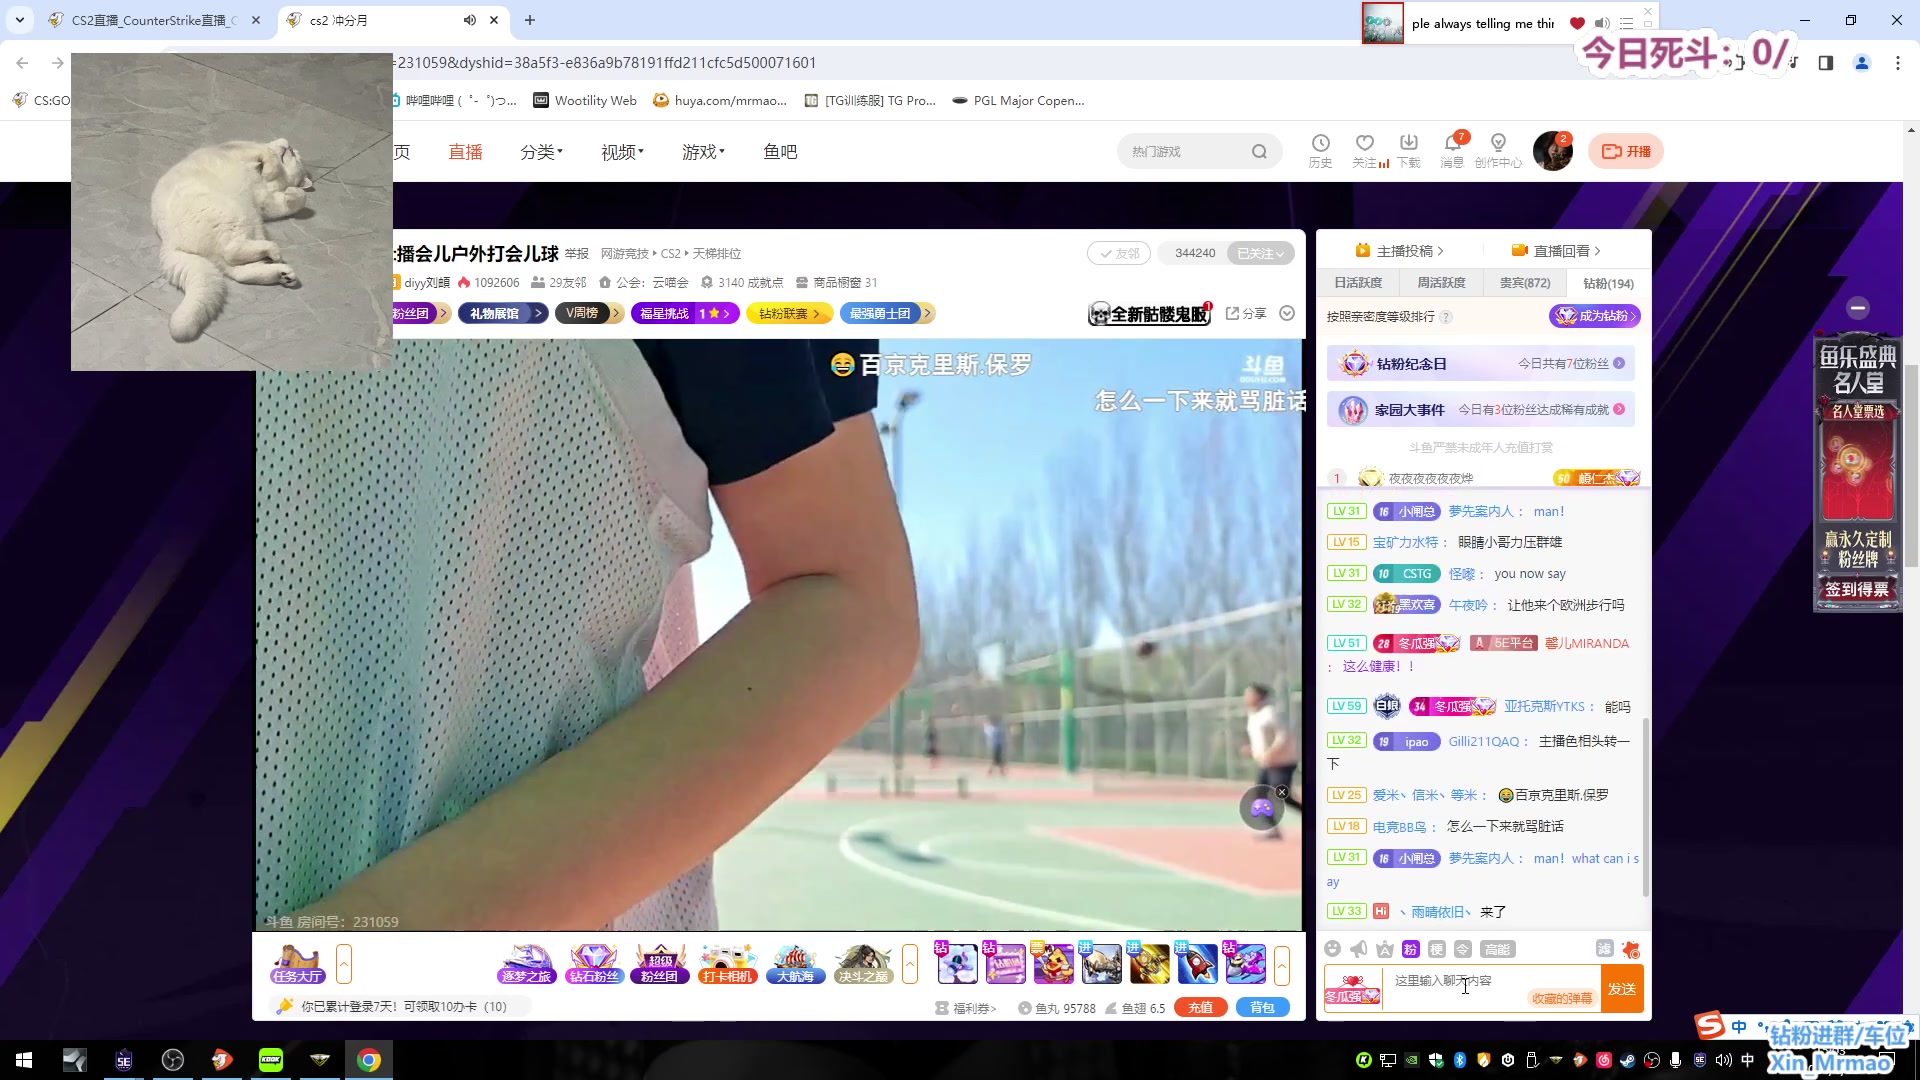Expand the arrow next to 任务大厅

344,965
